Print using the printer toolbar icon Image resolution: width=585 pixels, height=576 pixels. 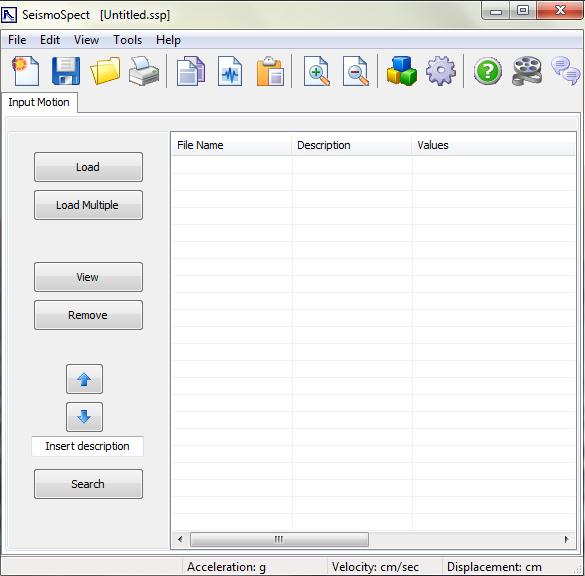click(144, 71)
